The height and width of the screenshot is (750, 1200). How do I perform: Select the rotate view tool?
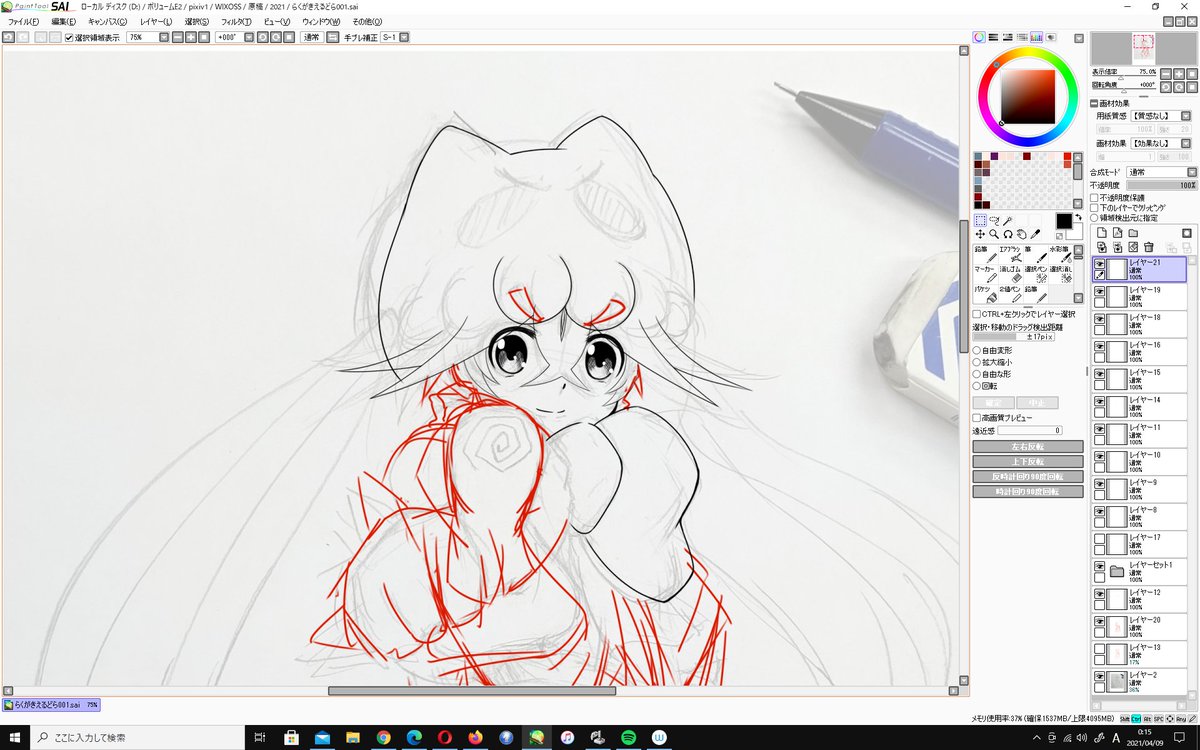[1008, 234]
